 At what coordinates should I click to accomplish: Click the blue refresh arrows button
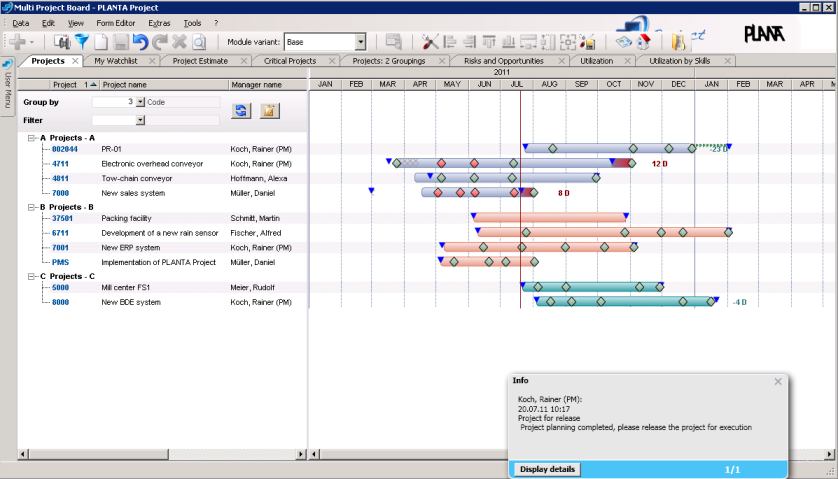click(x=241, y=110)
